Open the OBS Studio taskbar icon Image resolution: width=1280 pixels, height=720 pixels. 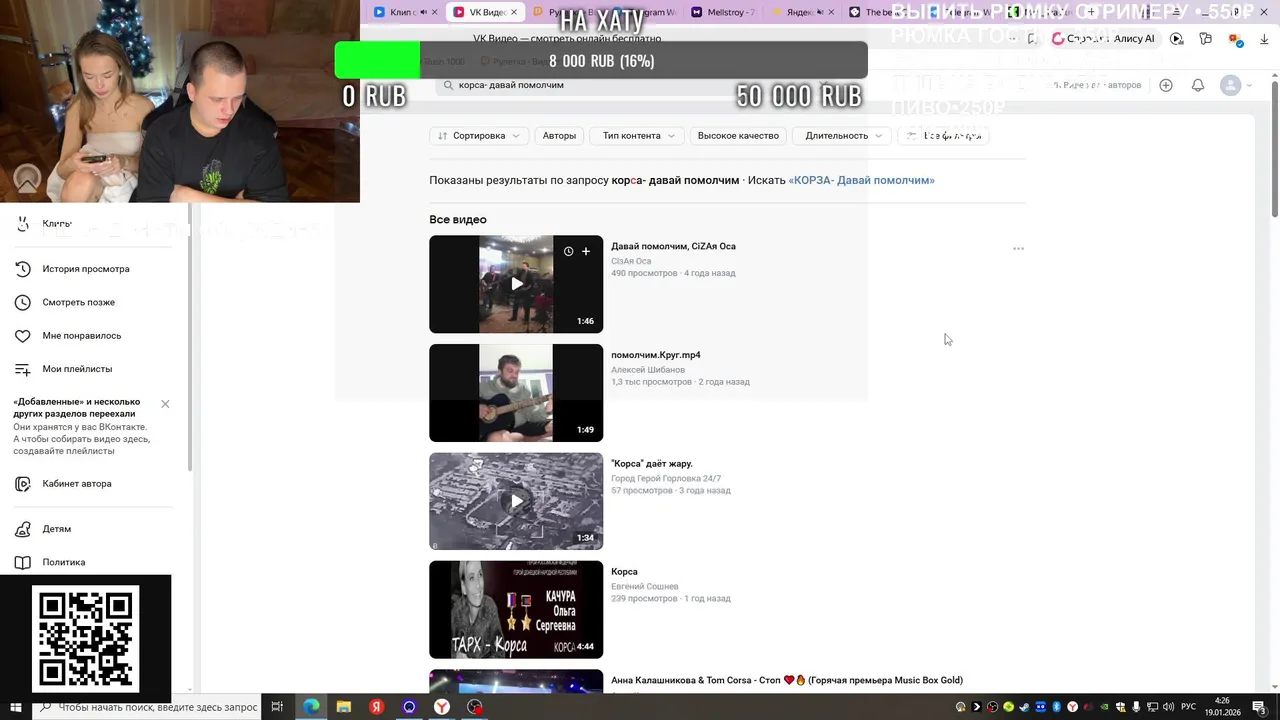pyautogui.click(x=475, y=707)
